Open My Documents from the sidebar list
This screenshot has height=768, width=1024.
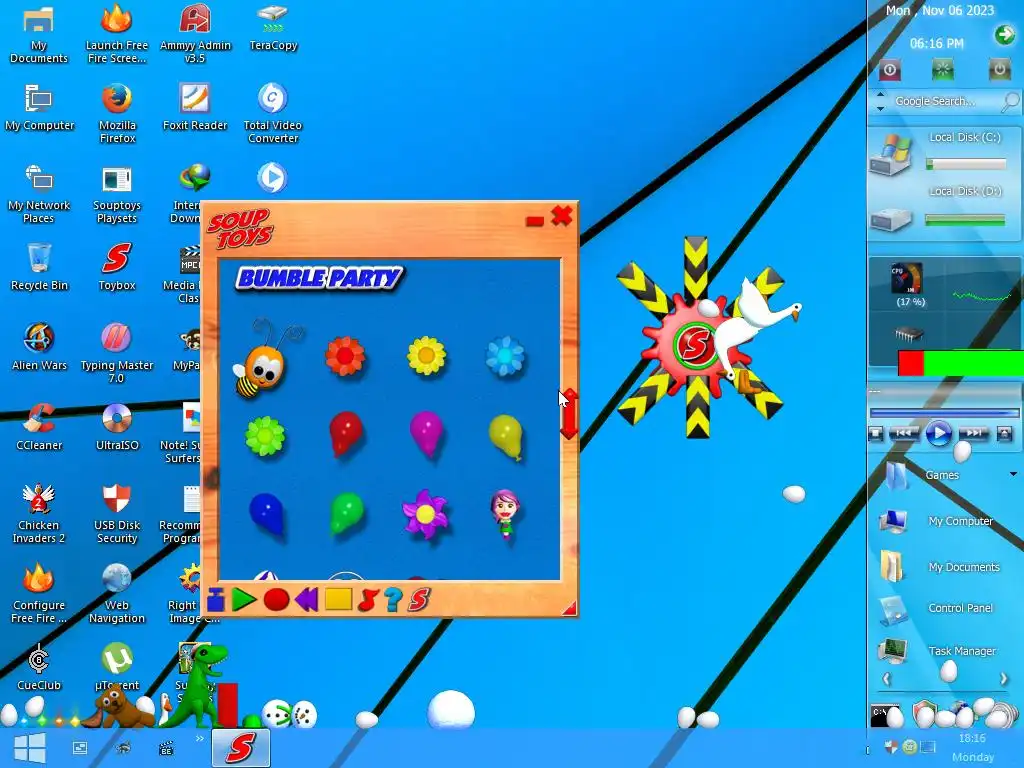point(942,567)
